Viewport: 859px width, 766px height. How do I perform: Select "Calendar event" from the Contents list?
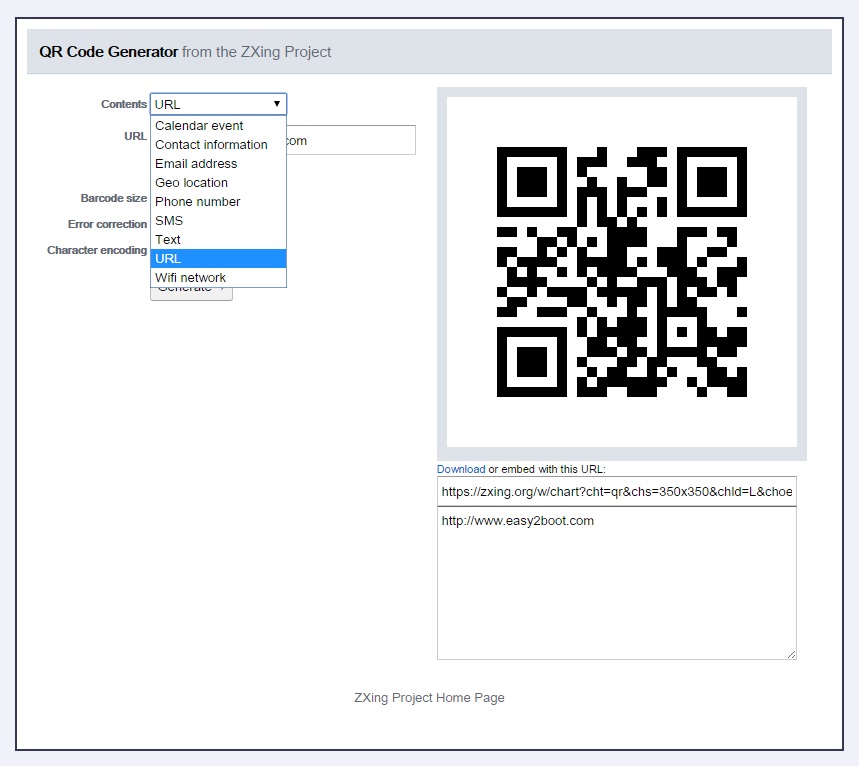pos(198,125)
